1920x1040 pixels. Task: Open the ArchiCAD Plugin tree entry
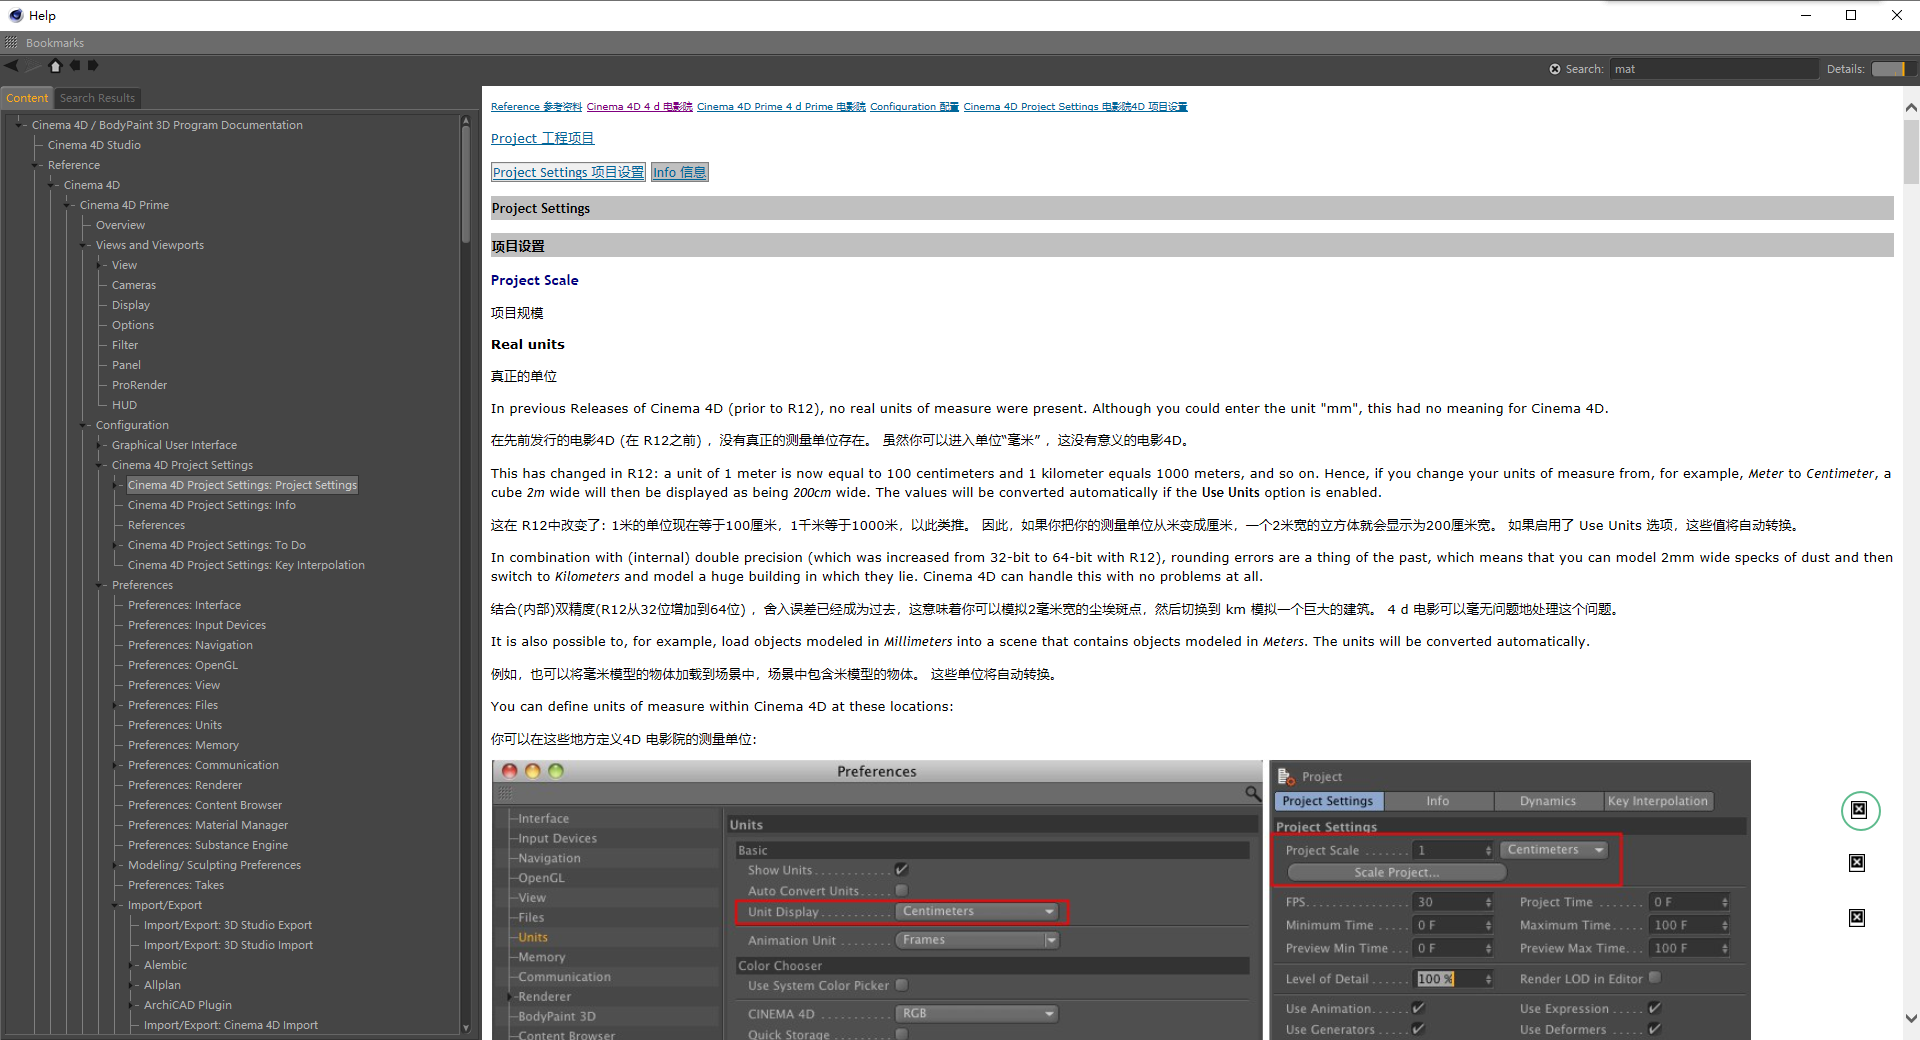188,1005
